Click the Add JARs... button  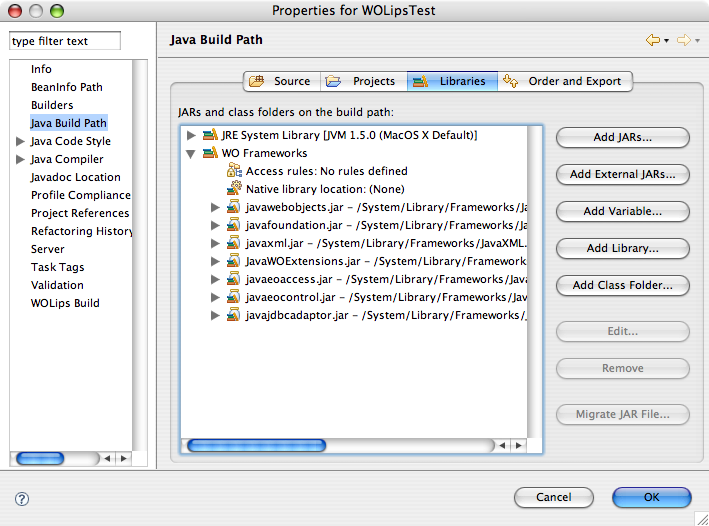coord(623,137)
